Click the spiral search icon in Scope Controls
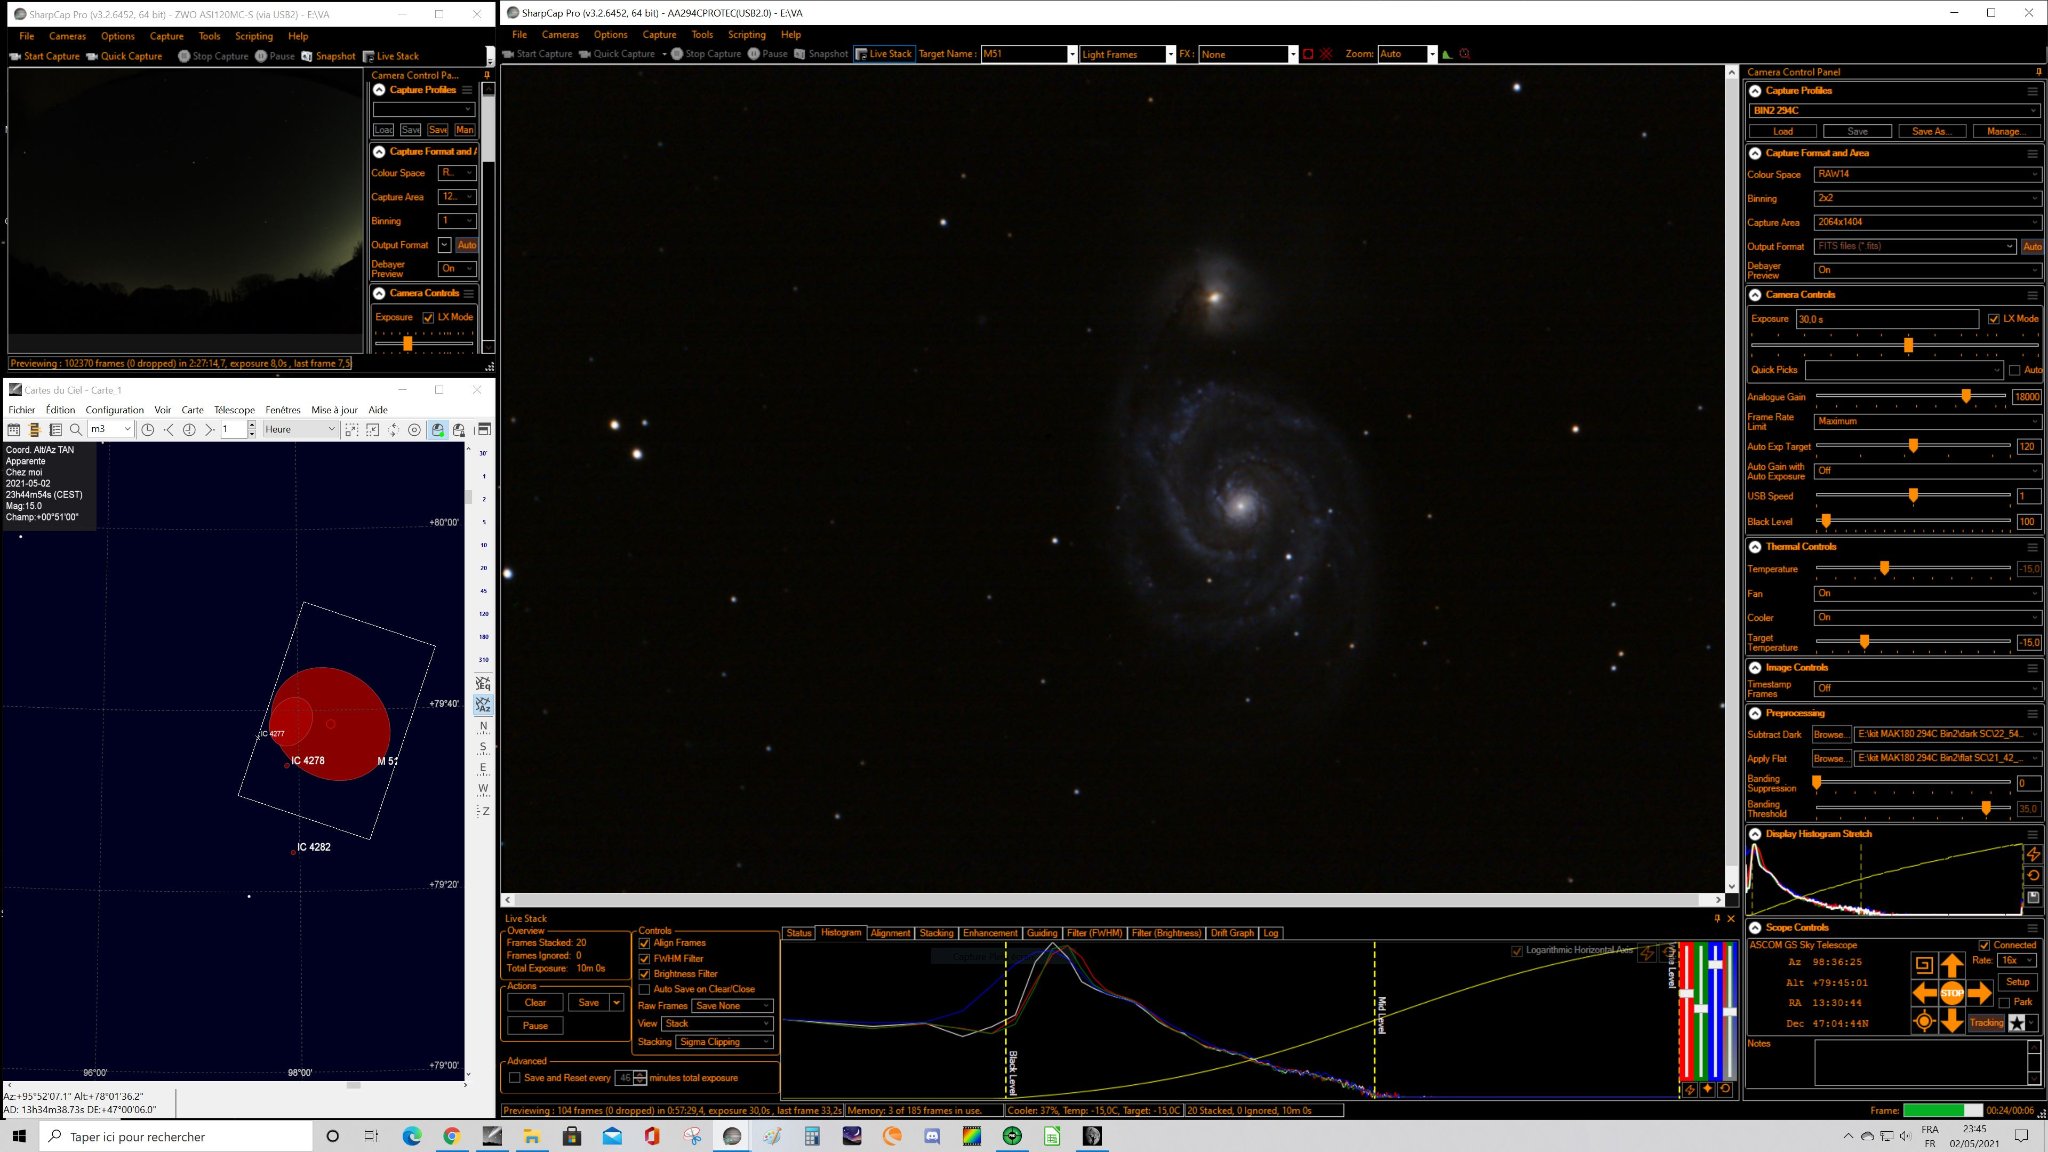The image size is (2048, 1152). tap(1923, 965)
